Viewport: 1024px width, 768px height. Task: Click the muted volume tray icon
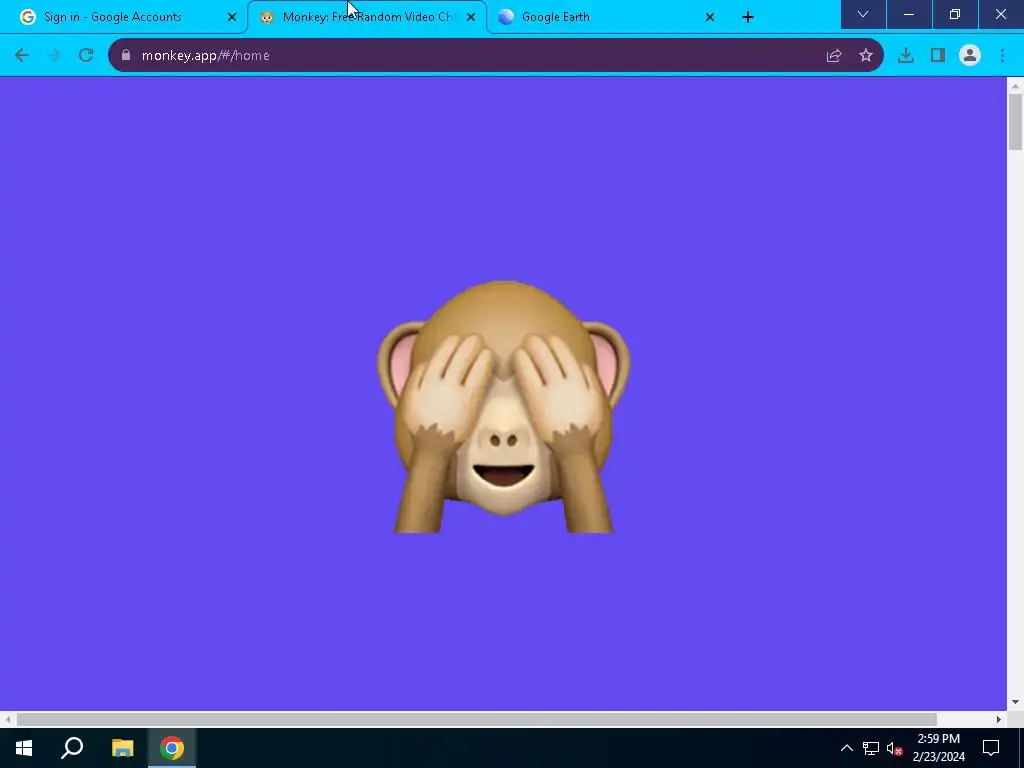point(894,748)
